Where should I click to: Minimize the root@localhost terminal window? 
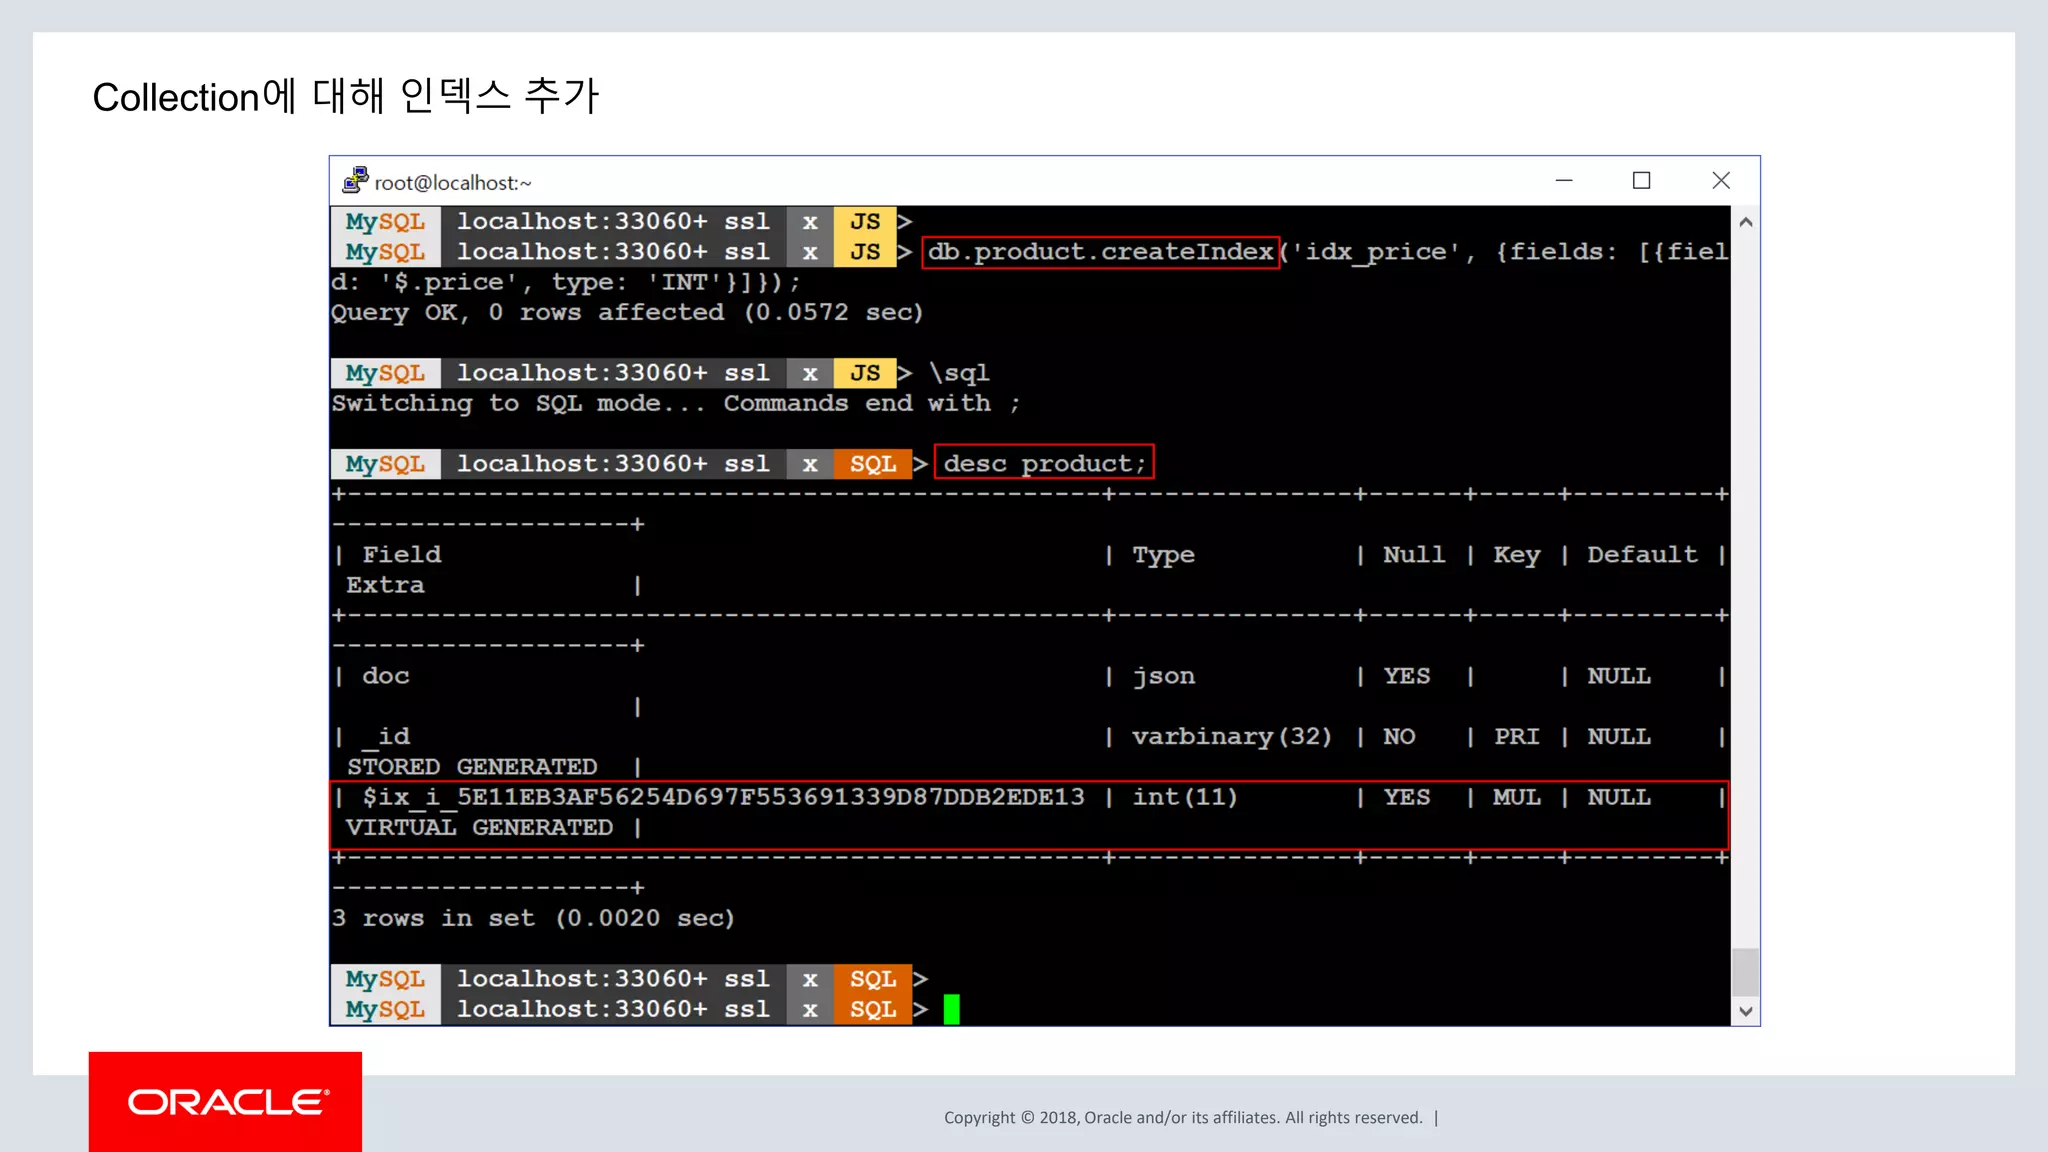(1564, 181)
